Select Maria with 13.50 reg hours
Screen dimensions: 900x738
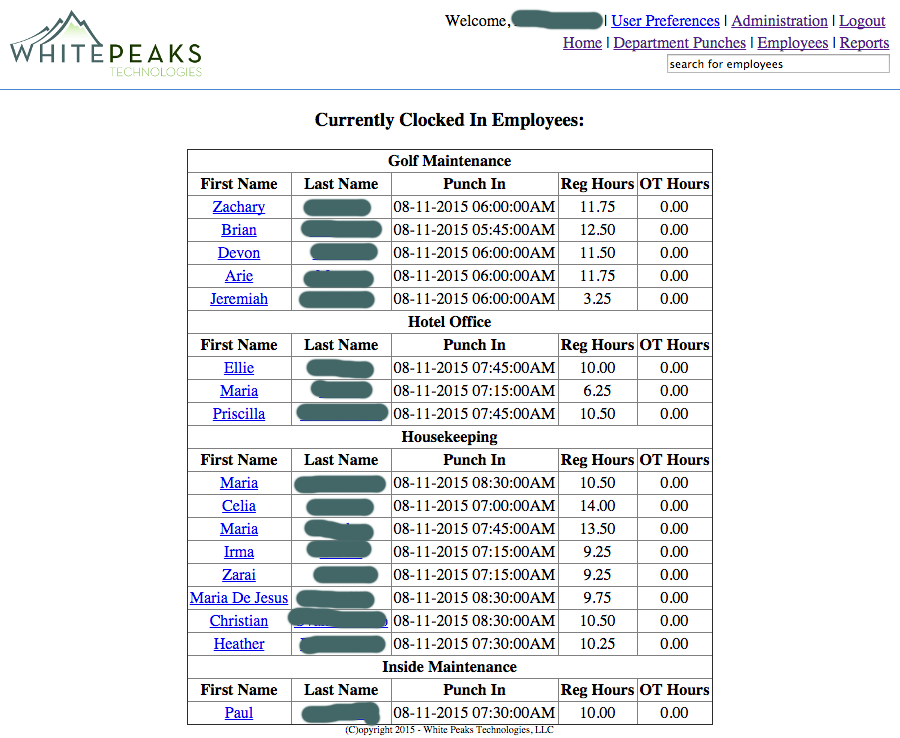click(239, 529)
